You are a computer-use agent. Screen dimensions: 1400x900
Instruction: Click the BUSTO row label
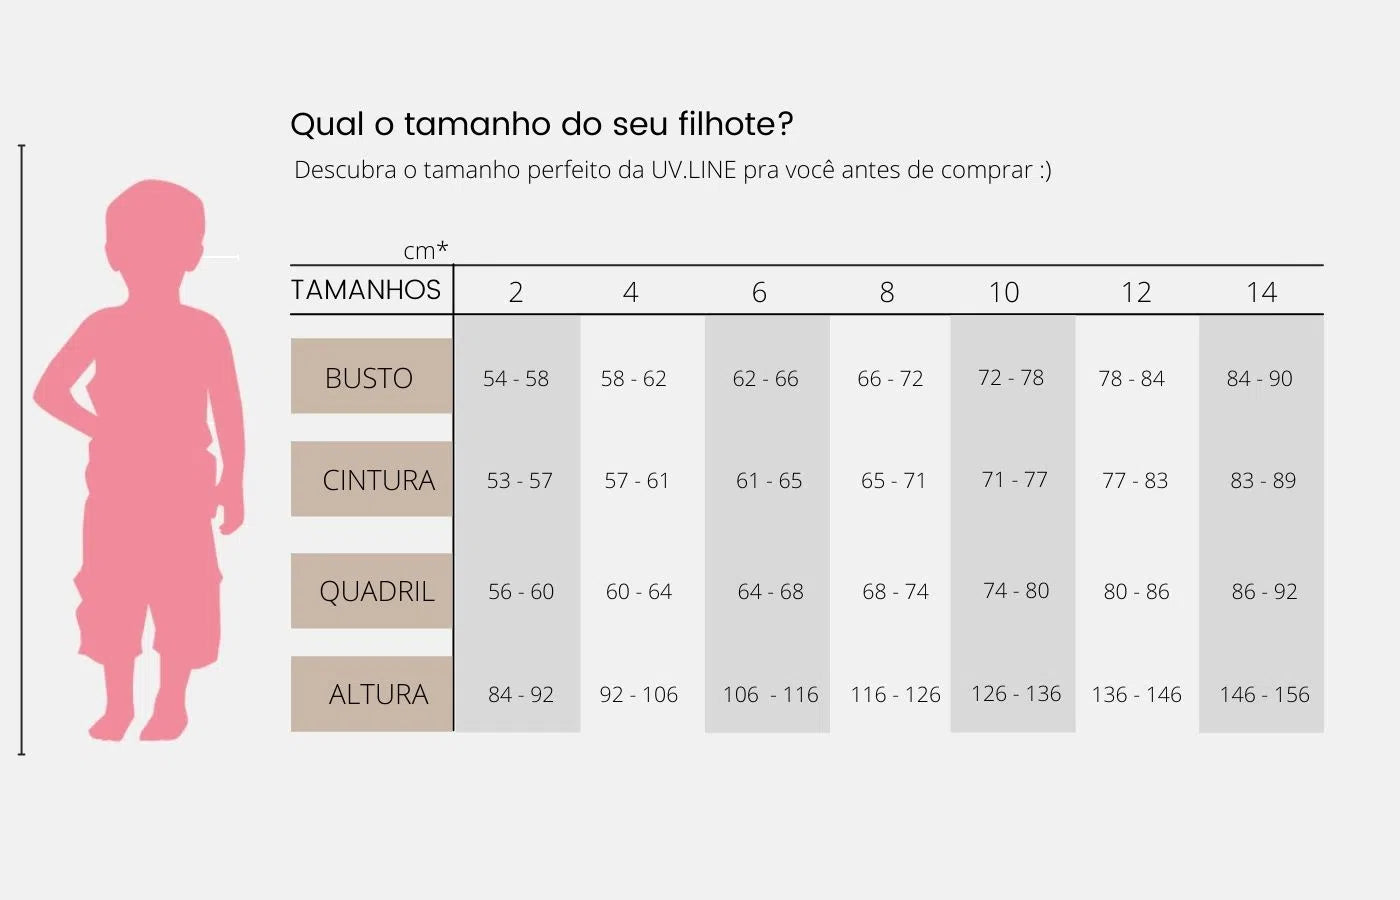[x=369, y=378]
